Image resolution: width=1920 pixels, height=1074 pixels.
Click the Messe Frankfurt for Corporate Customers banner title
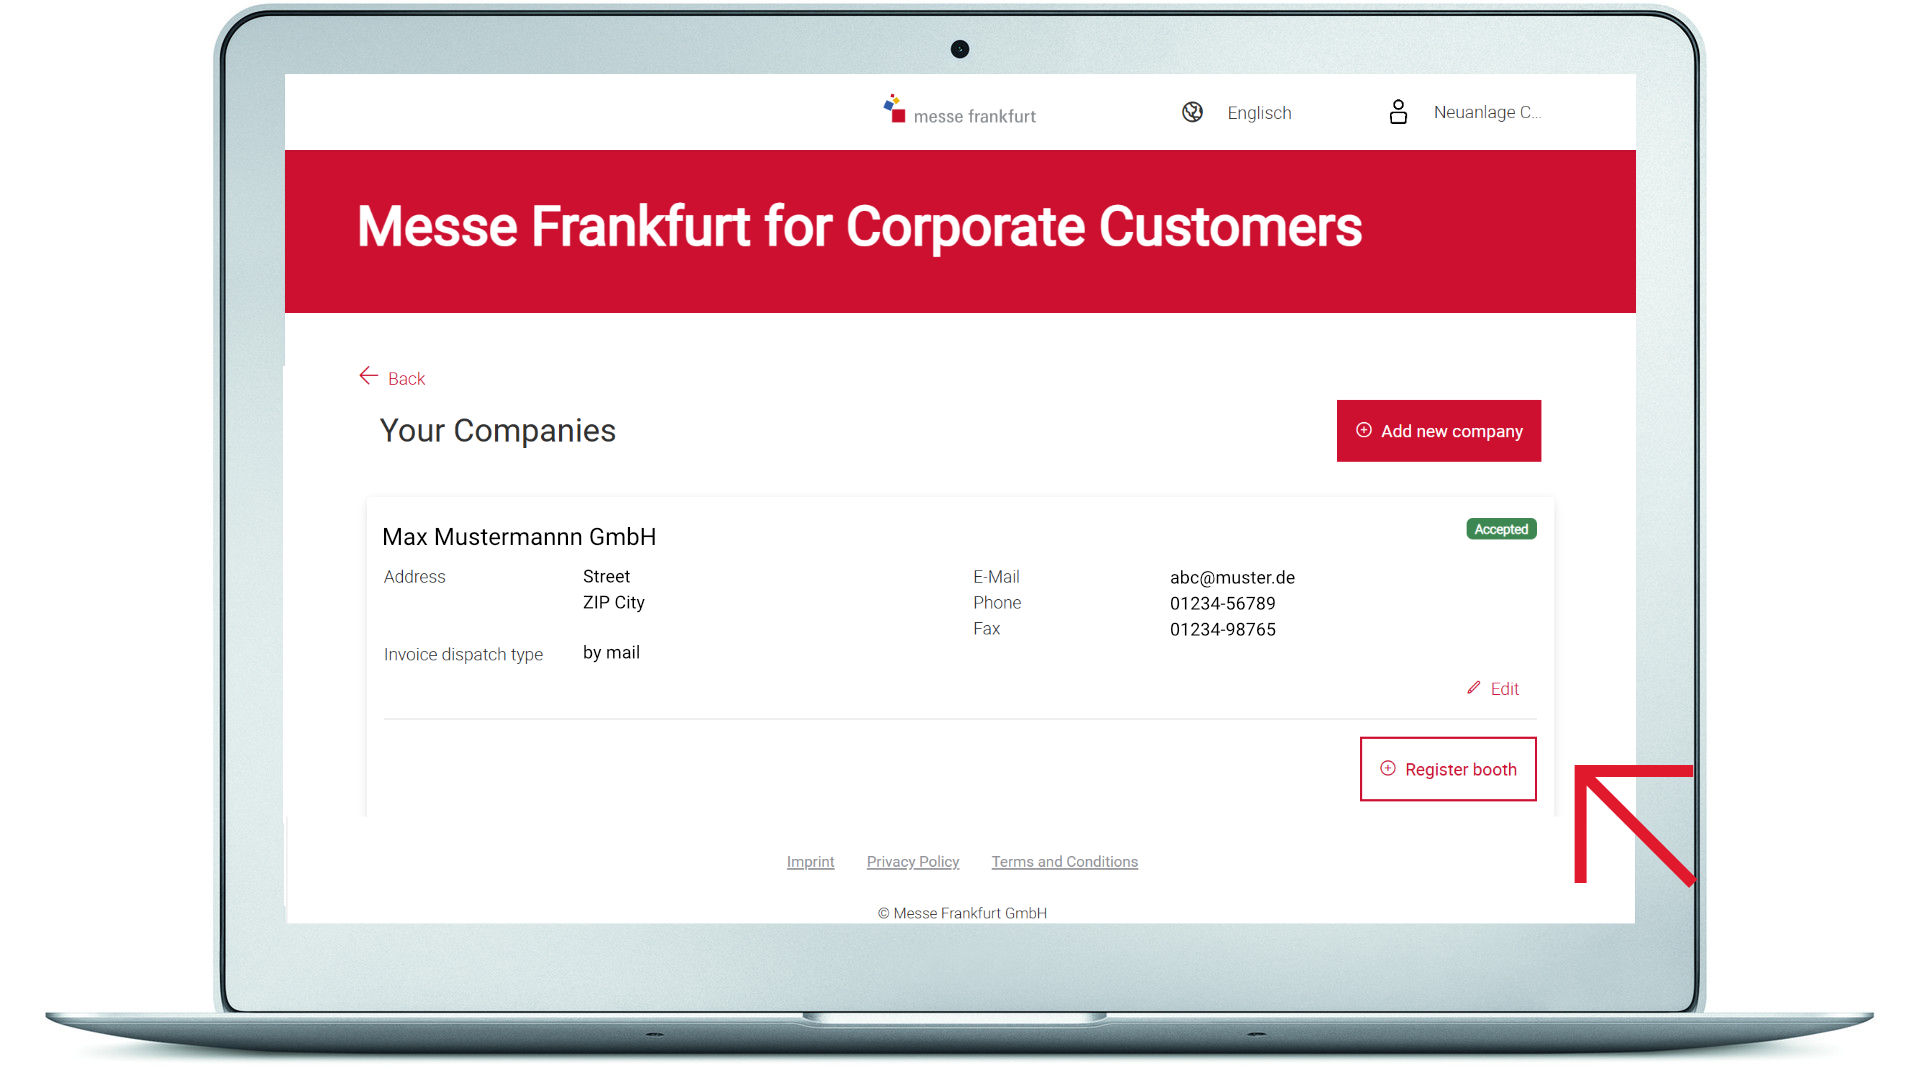tap(859, 227)
